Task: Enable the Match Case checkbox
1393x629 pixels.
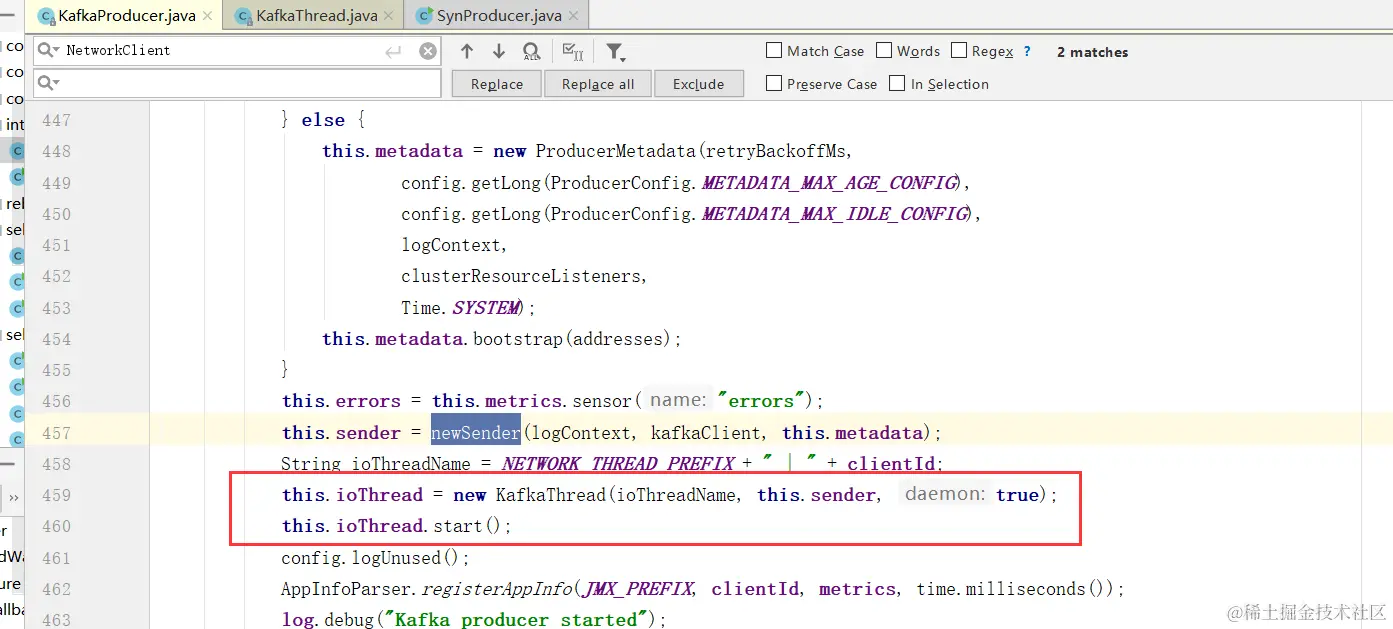Action: pos(774,50)
